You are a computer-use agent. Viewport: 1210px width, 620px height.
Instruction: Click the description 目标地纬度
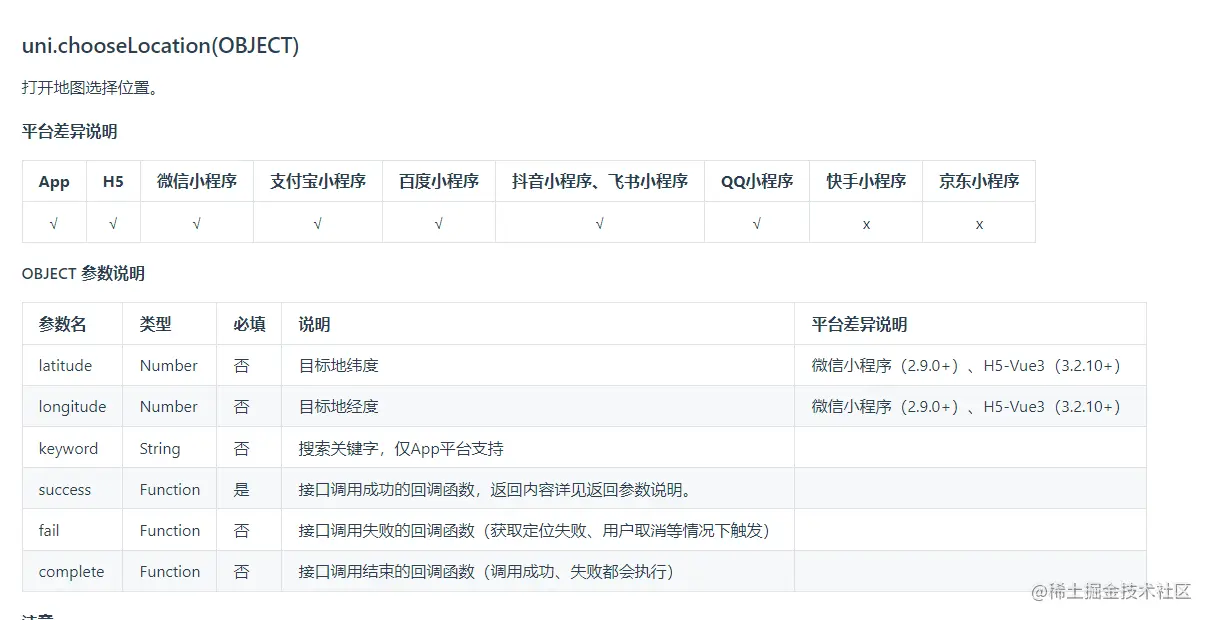point(338,366)
